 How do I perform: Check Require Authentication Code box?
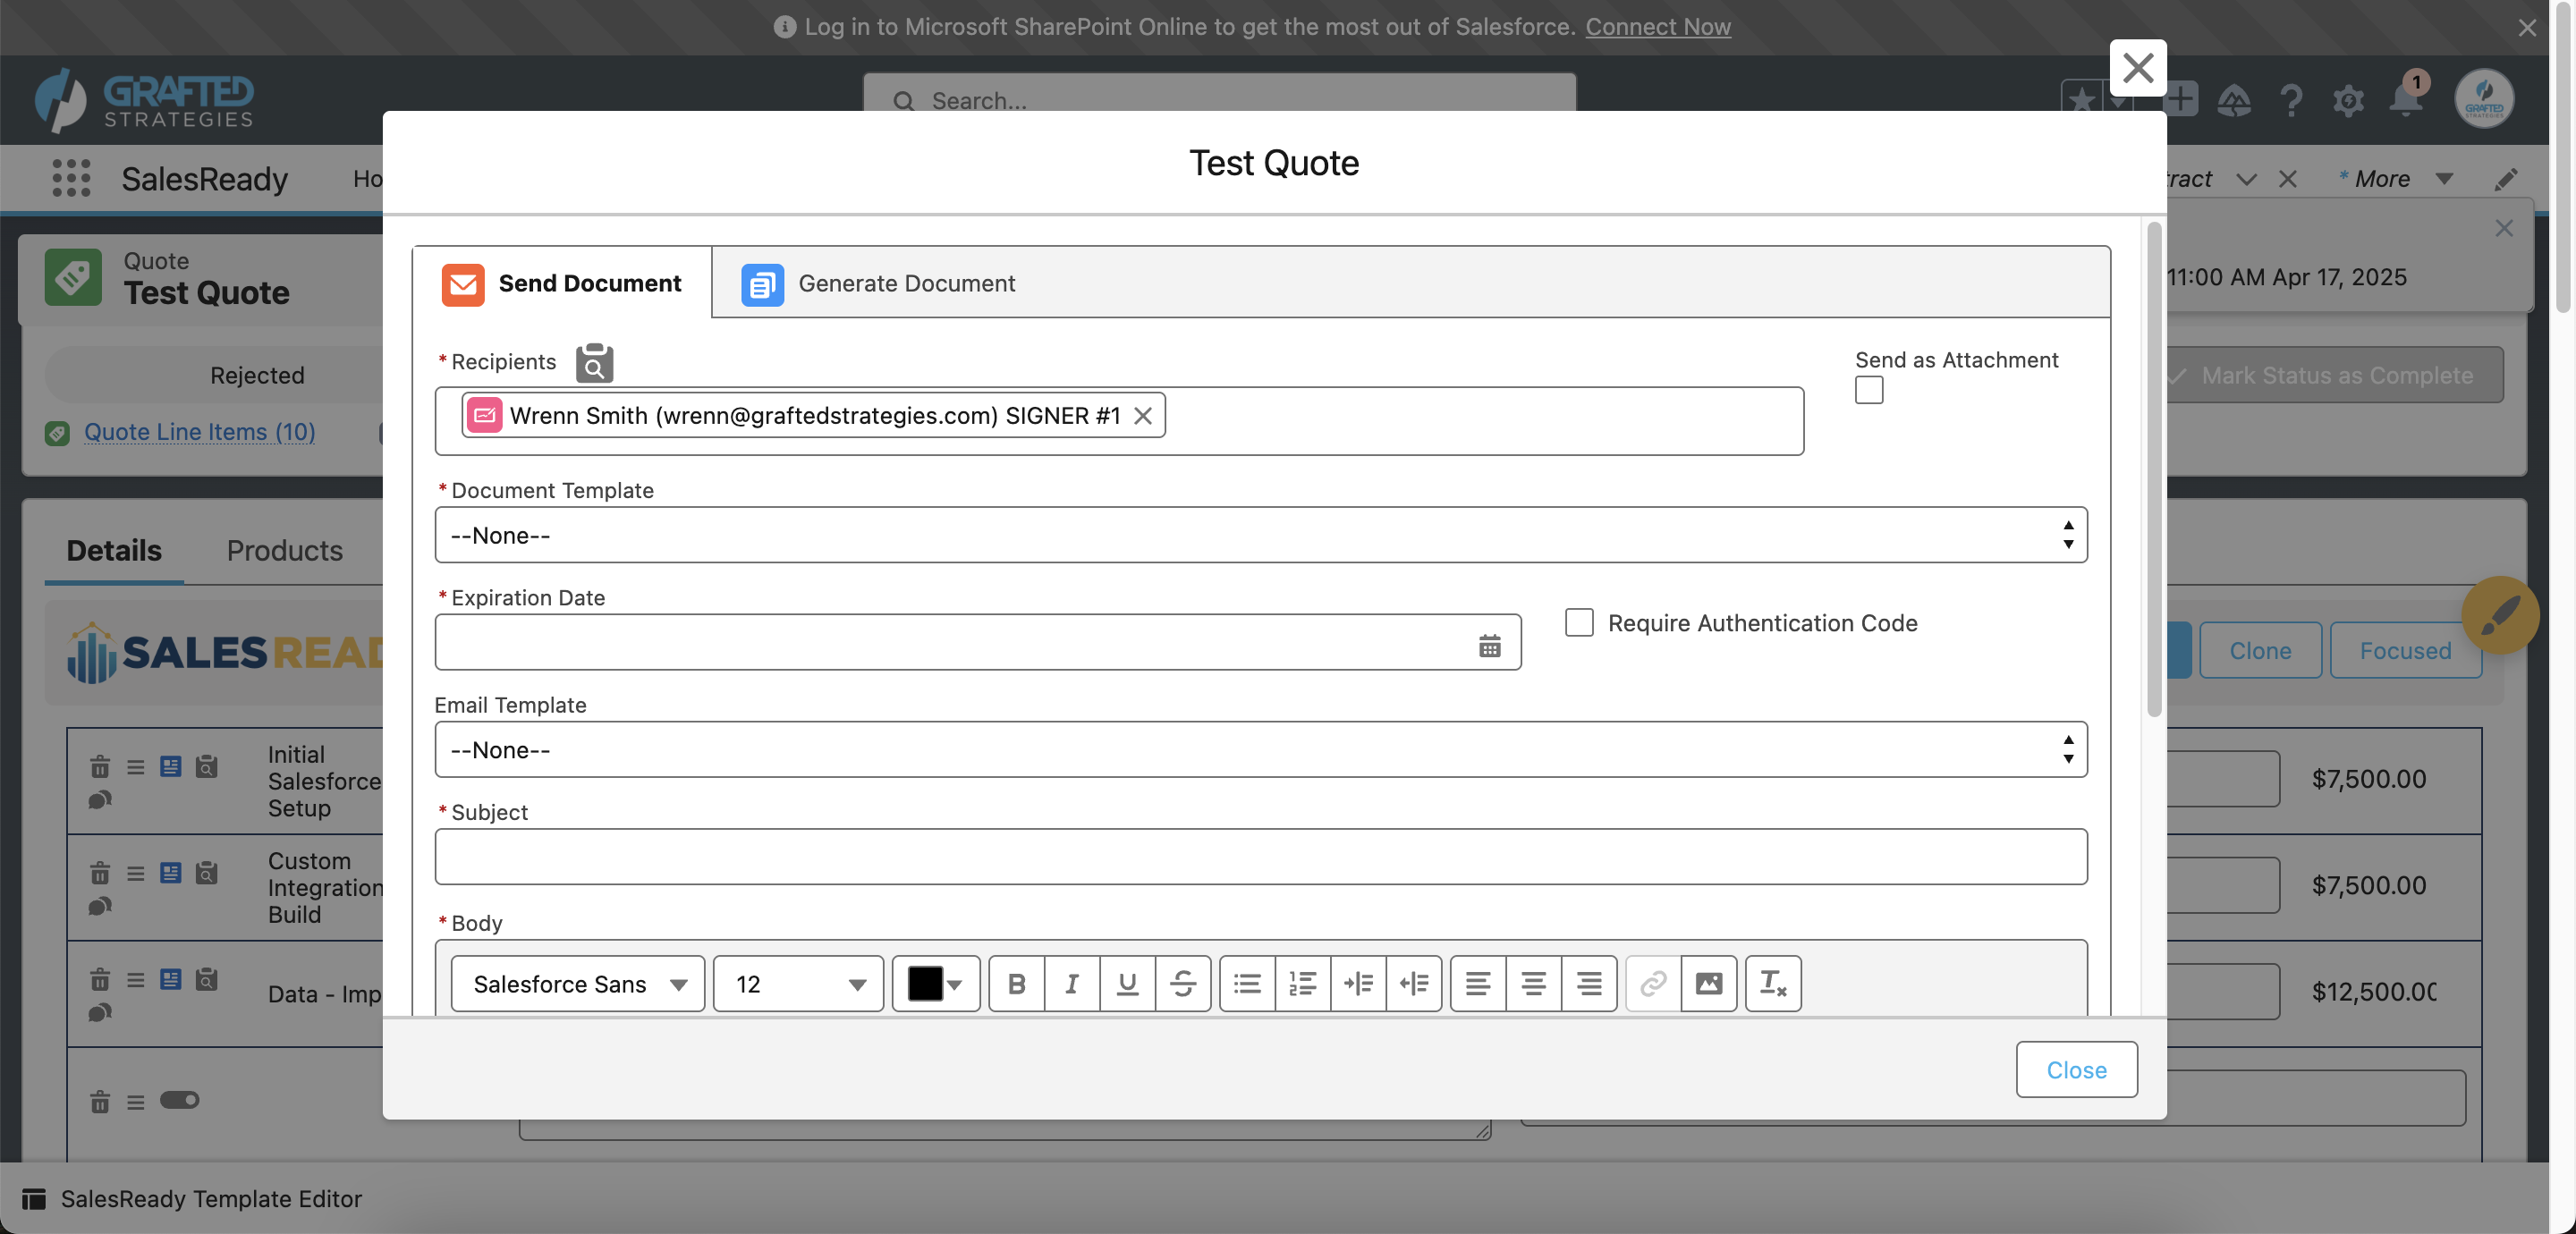[x=1579, y=623]
